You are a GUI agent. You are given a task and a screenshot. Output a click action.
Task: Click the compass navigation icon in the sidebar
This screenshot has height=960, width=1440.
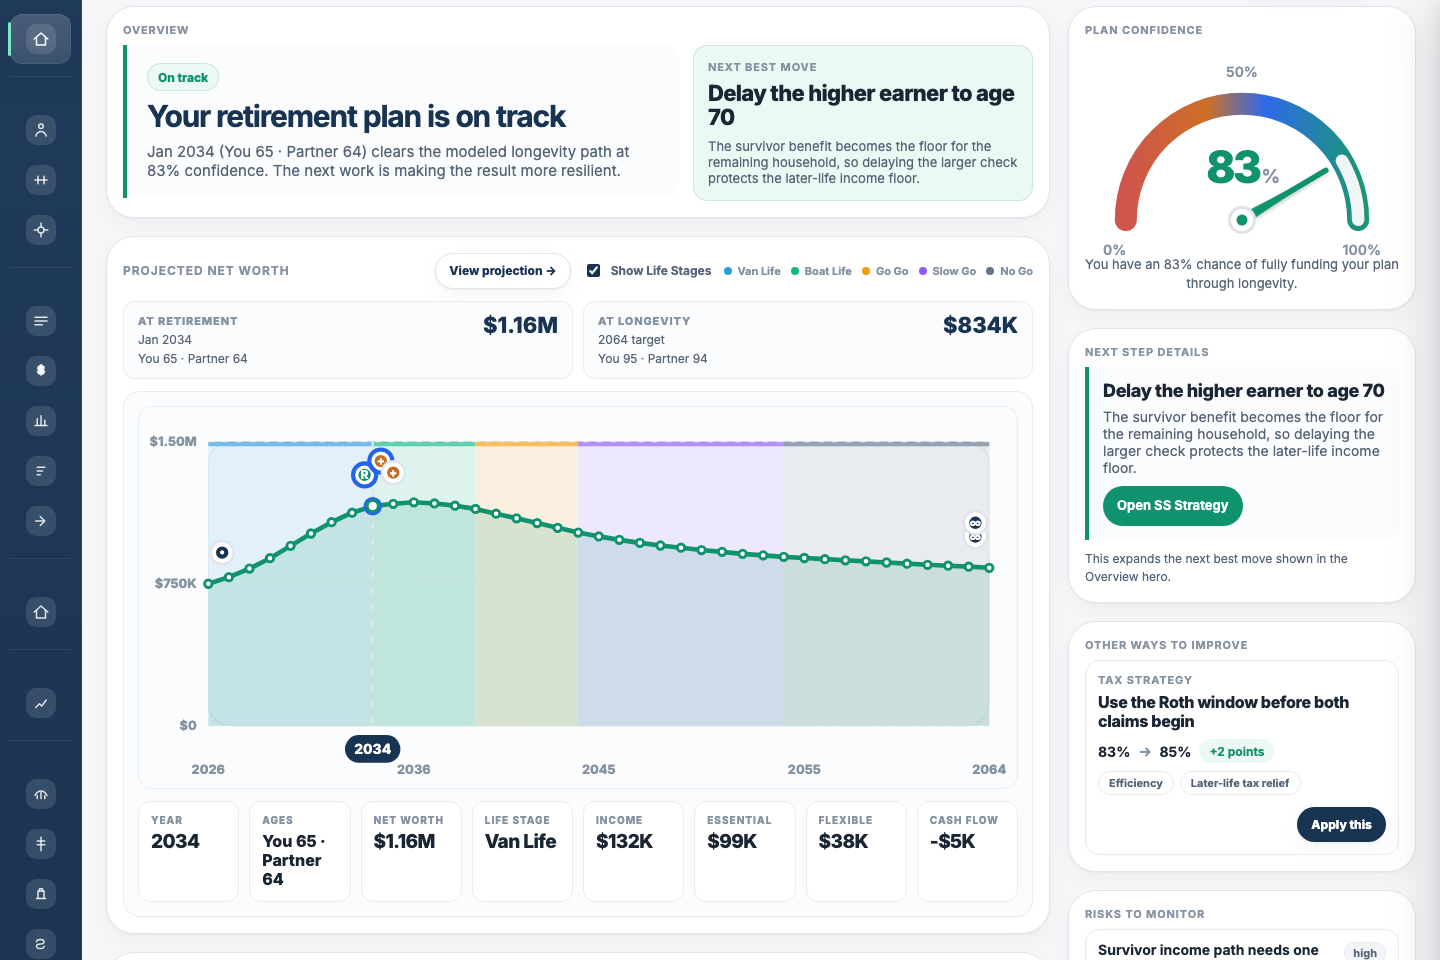(x=40, y=230)
